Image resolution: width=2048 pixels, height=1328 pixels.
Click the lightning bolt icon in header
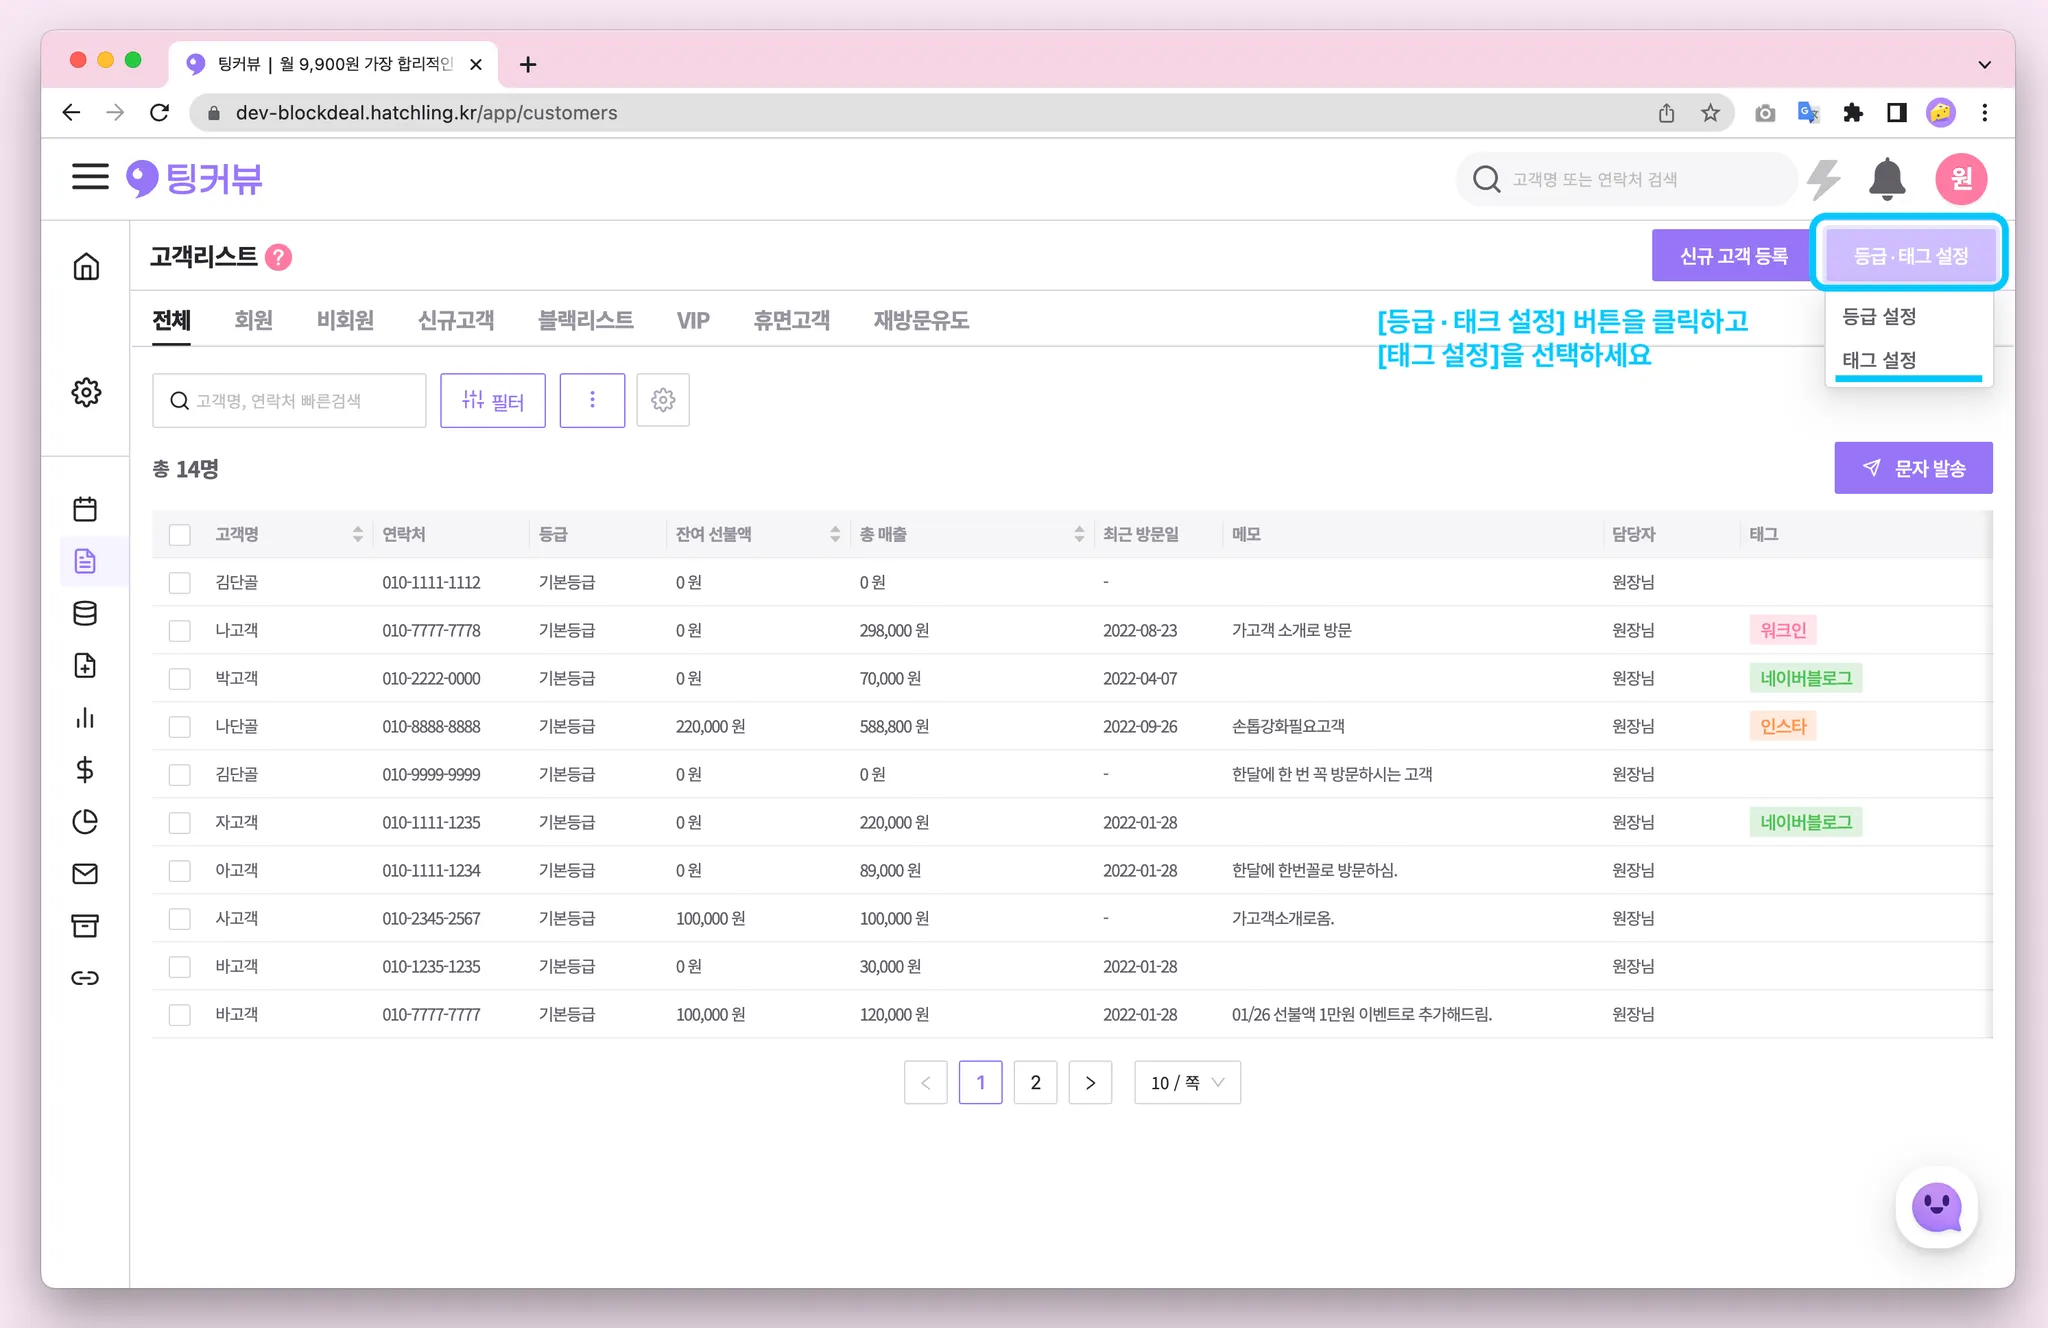(1824, 179)
